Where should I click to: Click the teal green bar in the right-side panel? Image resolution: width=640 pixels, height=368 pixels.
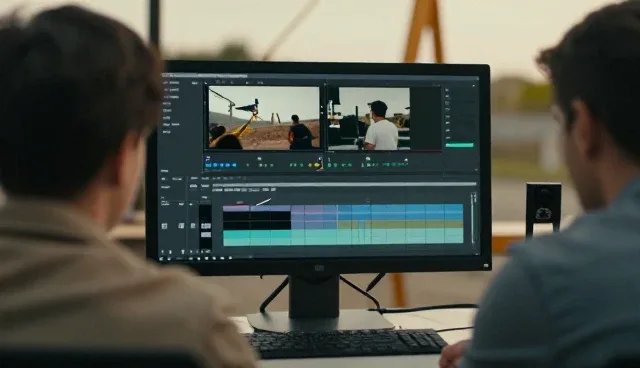tap(460, 145)
